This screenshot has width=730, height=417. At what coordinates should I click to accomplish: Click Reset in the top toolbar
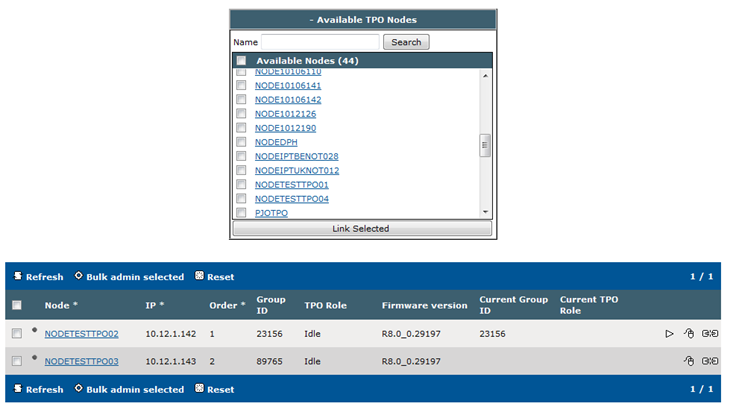click(215, 276)
